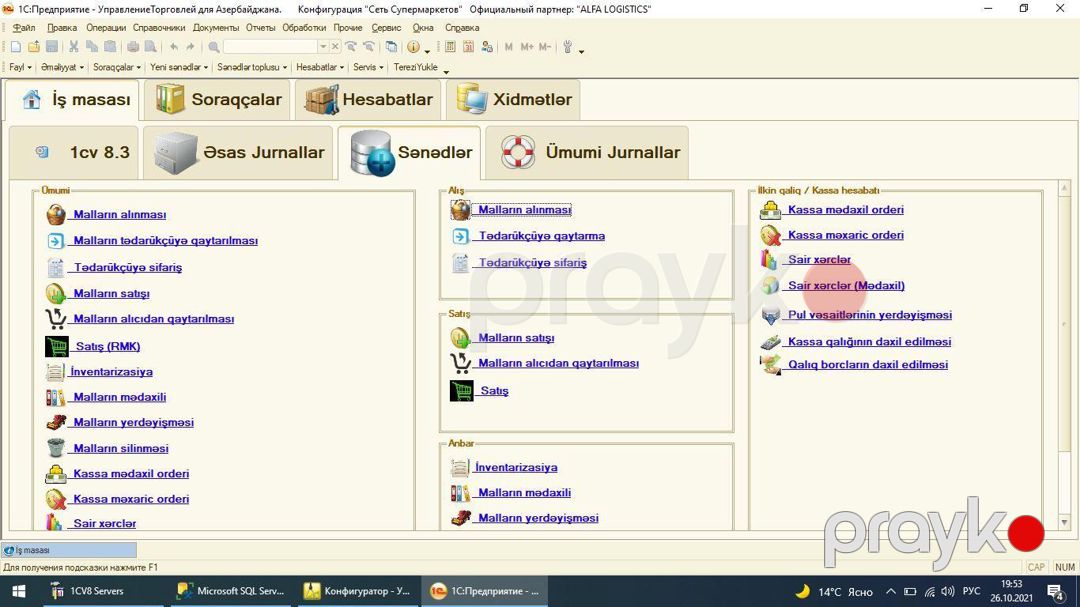
Task: Click the Kassa məxaric orderi icon in Kassa hesabatı
Action: point(770,235)
